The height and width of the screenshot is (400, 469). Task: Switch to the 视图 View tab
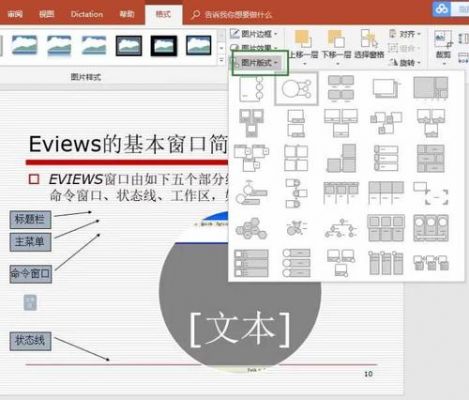click(x=46, y=14)
